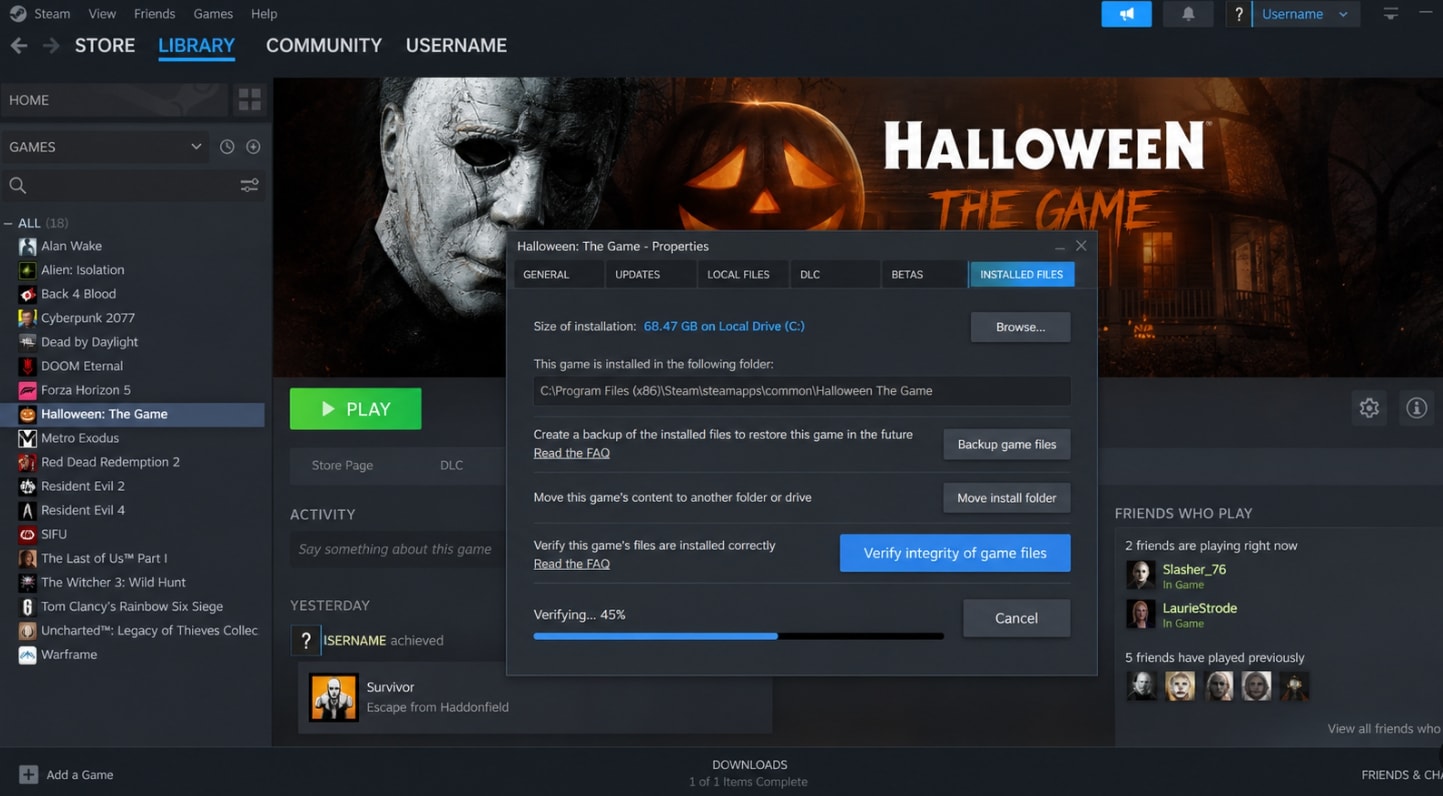The image size is (1443, 796).
Task: Click Say something about this game field
Action: click(x=396, y=549)
